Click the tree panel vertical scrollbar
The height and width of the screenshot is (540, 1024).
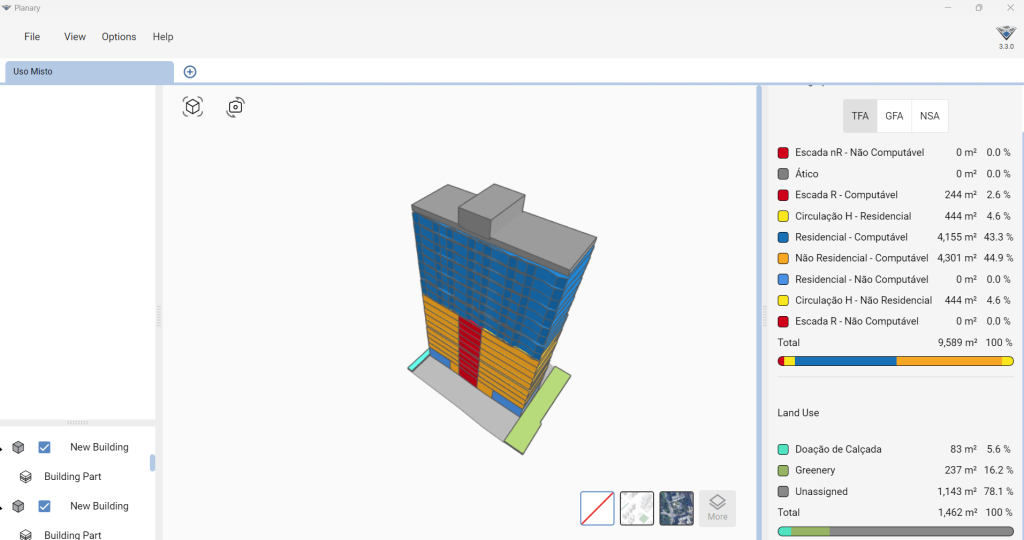pos(152,462)
